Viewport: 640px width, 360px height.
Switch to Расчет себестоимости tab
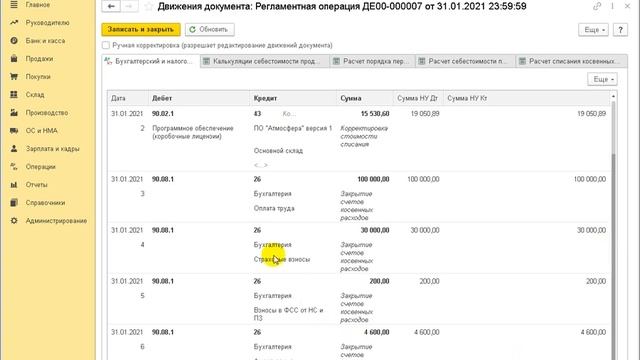pos(465,61)
